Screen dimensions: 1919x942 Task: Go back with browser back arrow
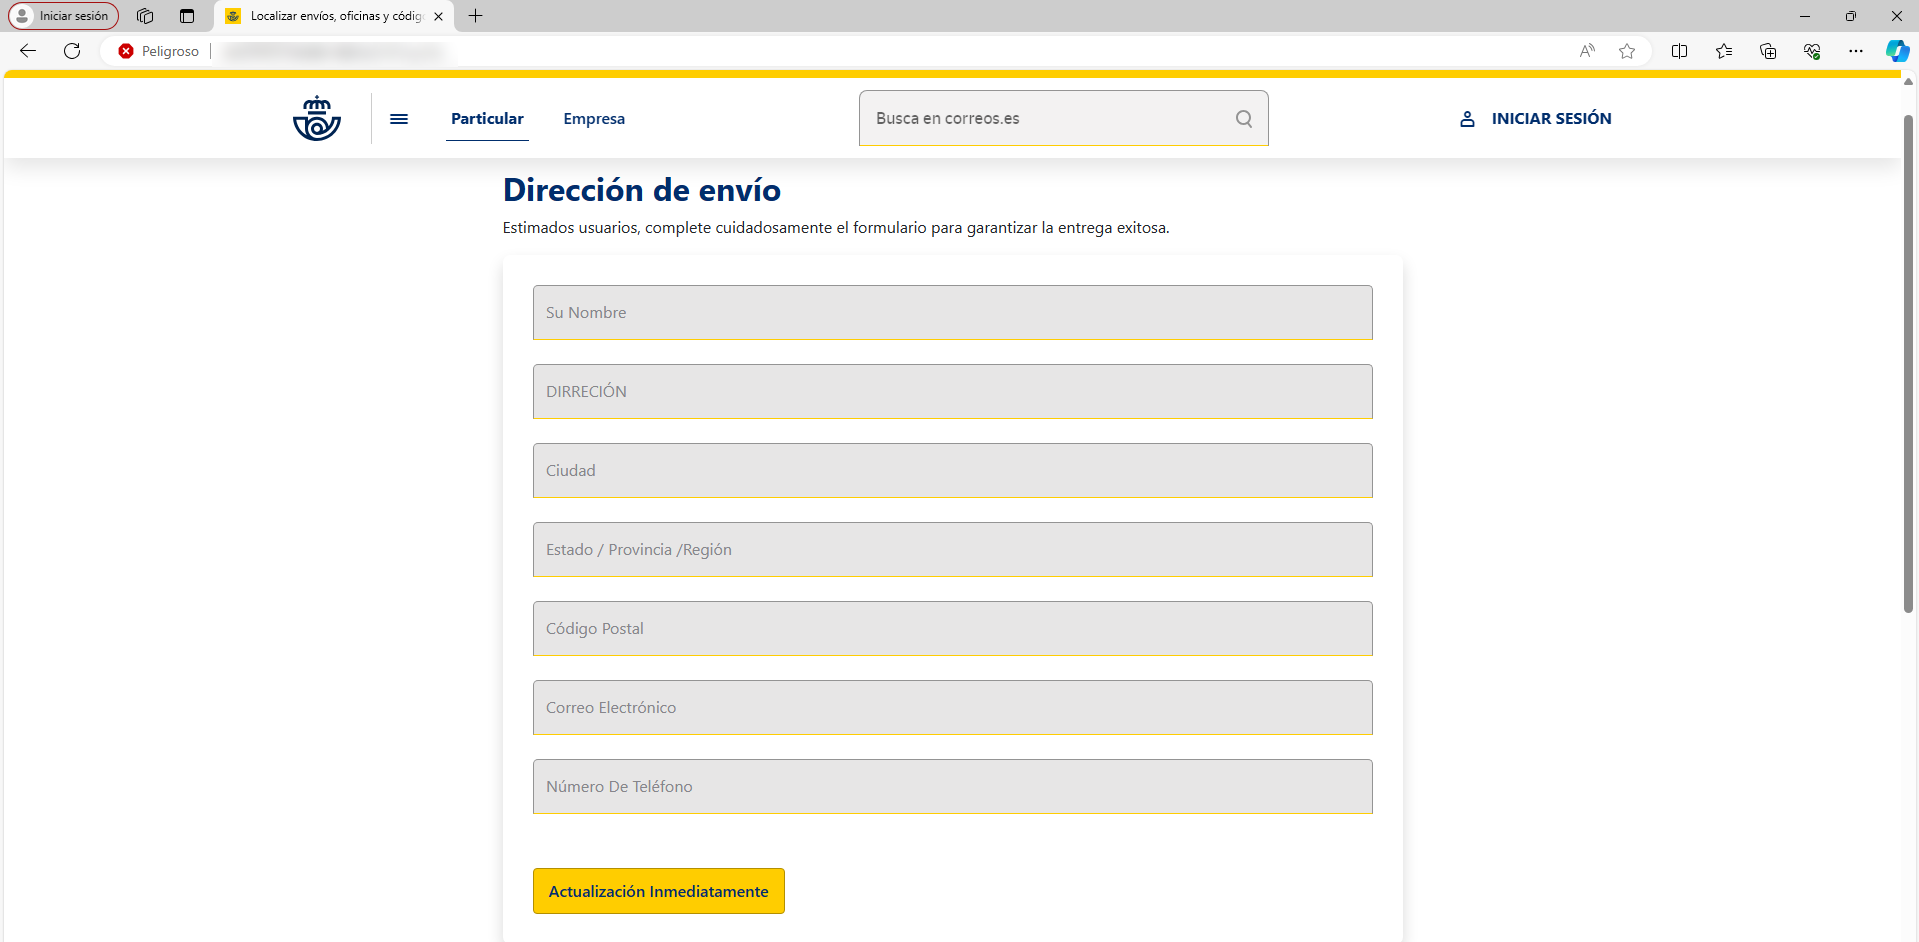point(28,51)
